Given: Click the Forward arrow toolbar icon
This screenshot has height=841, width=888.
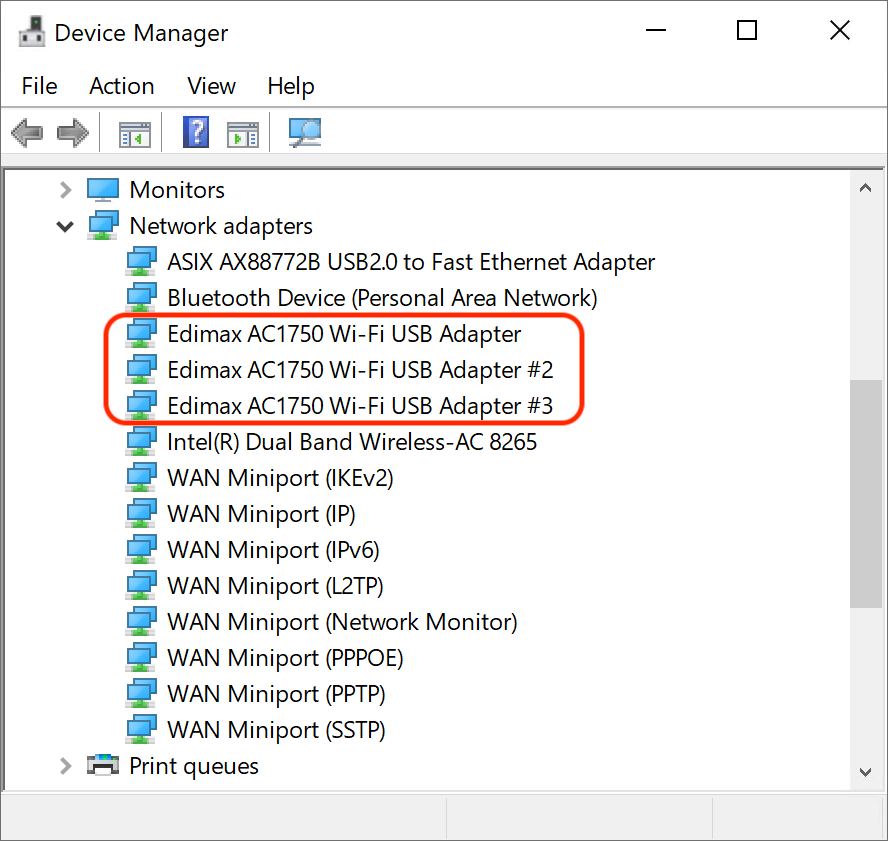Looking at the screenshot, I should 72,133.
